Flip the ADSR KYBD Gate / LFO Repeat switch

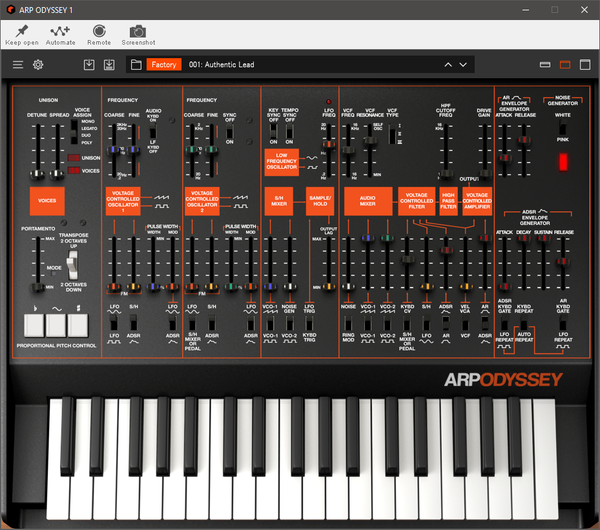(x=504, y=324)
